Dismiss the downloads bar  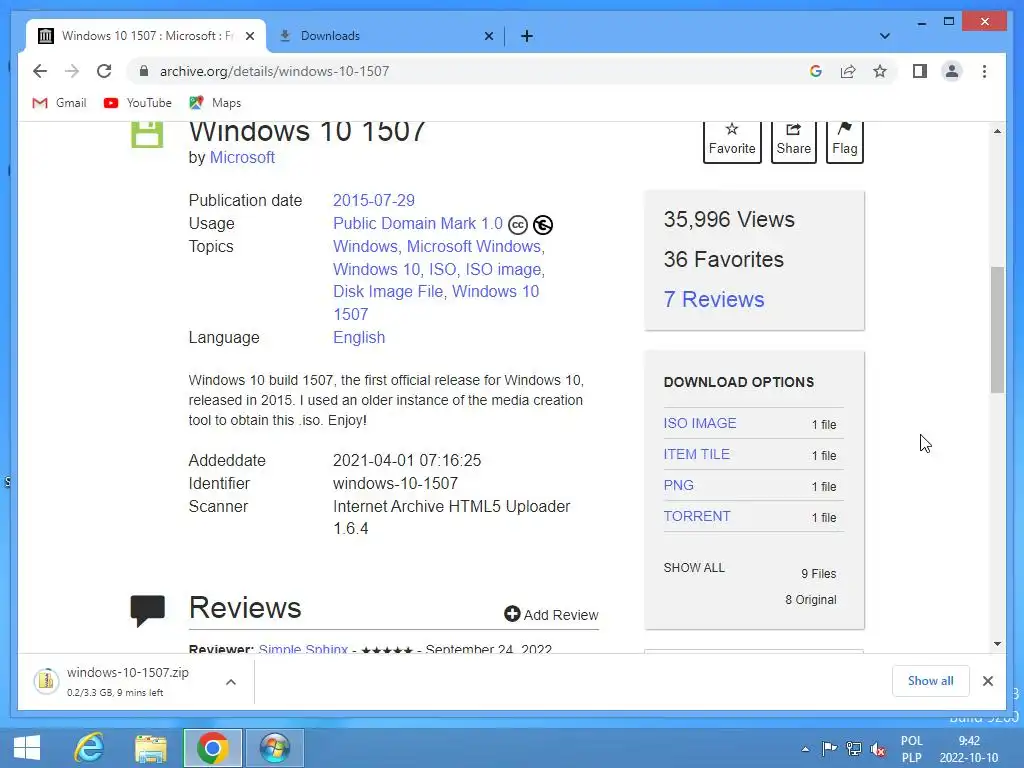point(987,681)
